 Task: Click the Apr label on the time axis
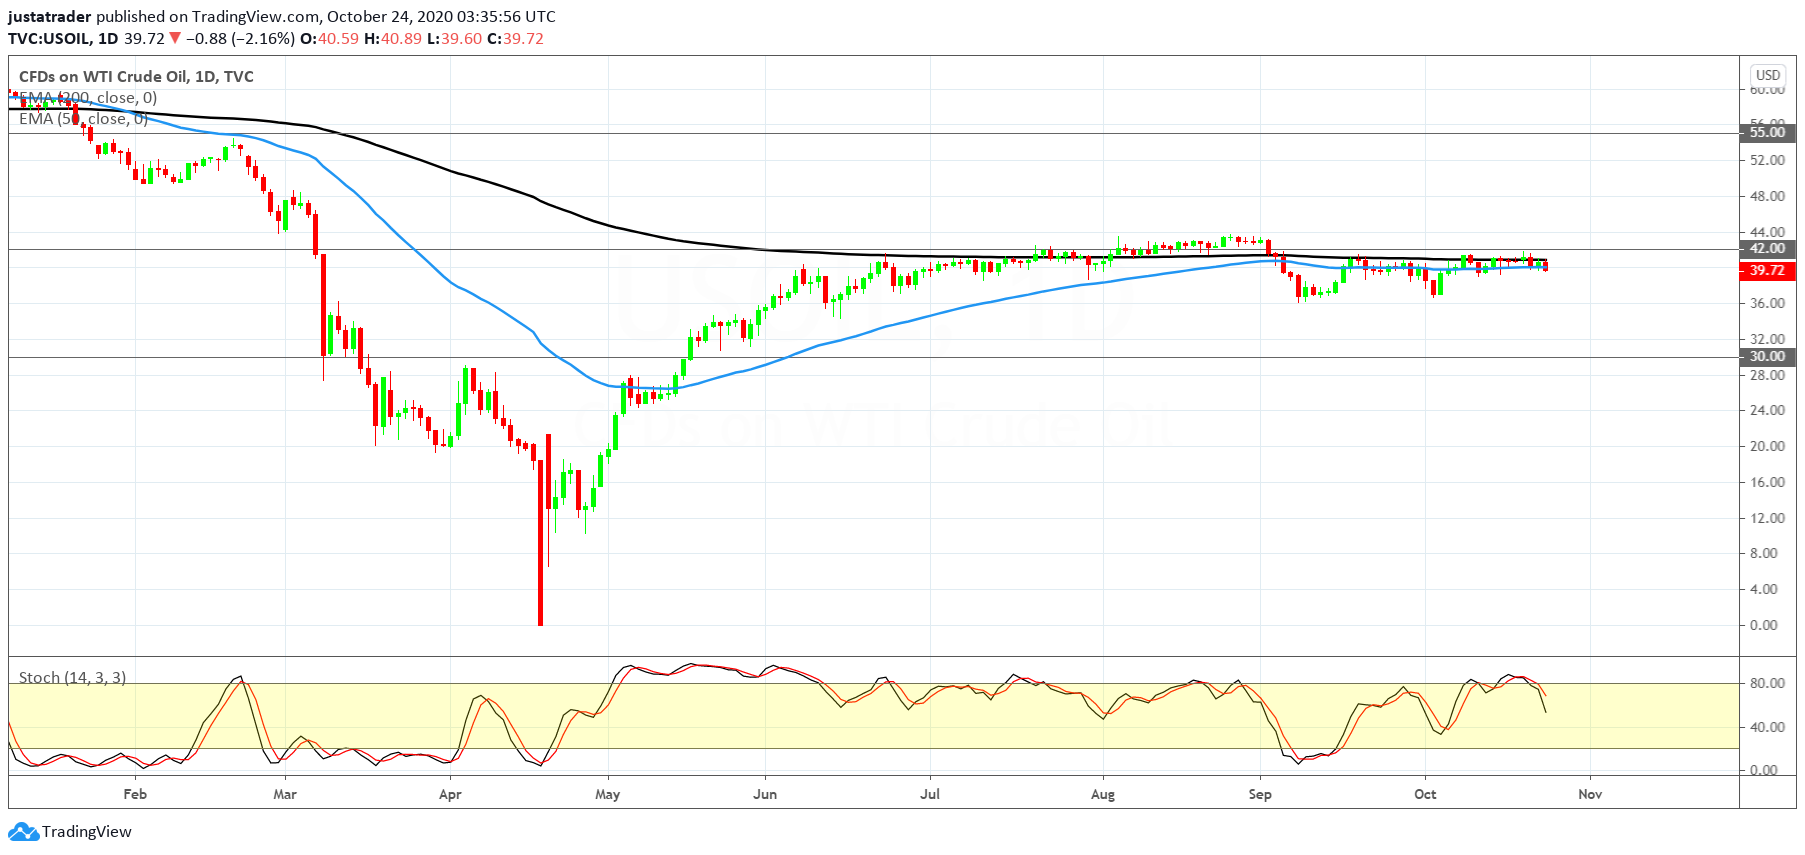450,794
